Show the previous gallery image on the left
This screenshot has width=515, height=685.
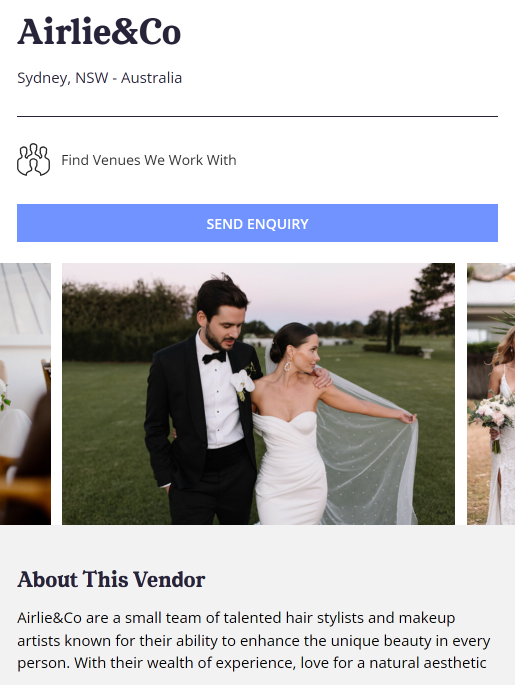[25, 394]
